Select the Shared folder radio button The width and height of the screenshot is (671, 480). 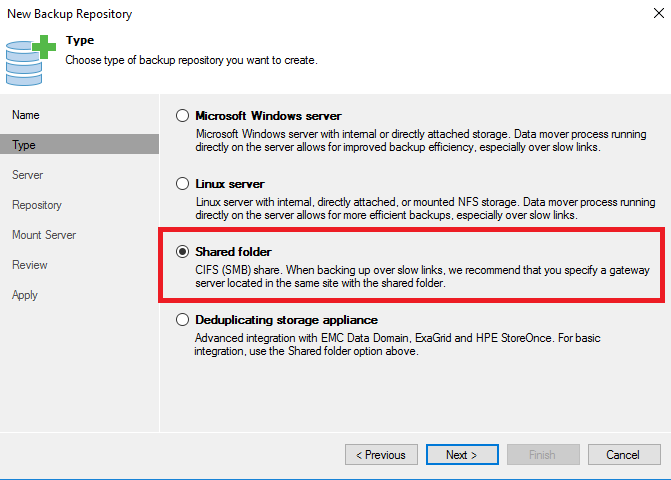tap(182, 252)
